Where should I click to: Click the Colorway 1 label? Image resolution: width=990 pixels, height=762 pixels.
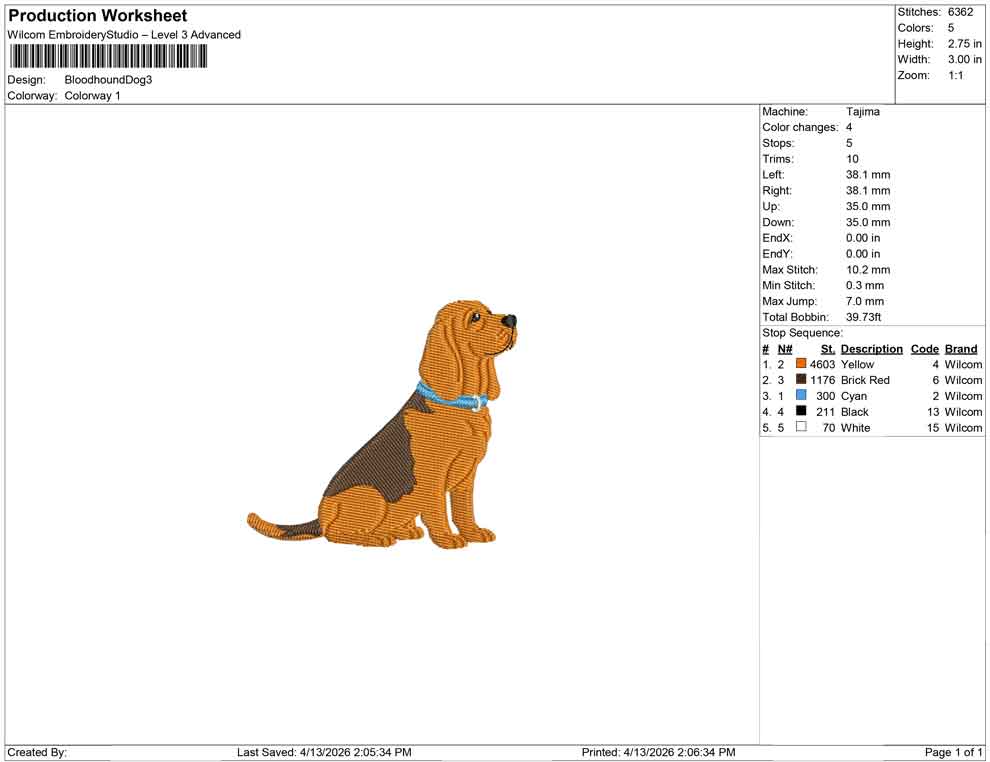coord(92,96)
